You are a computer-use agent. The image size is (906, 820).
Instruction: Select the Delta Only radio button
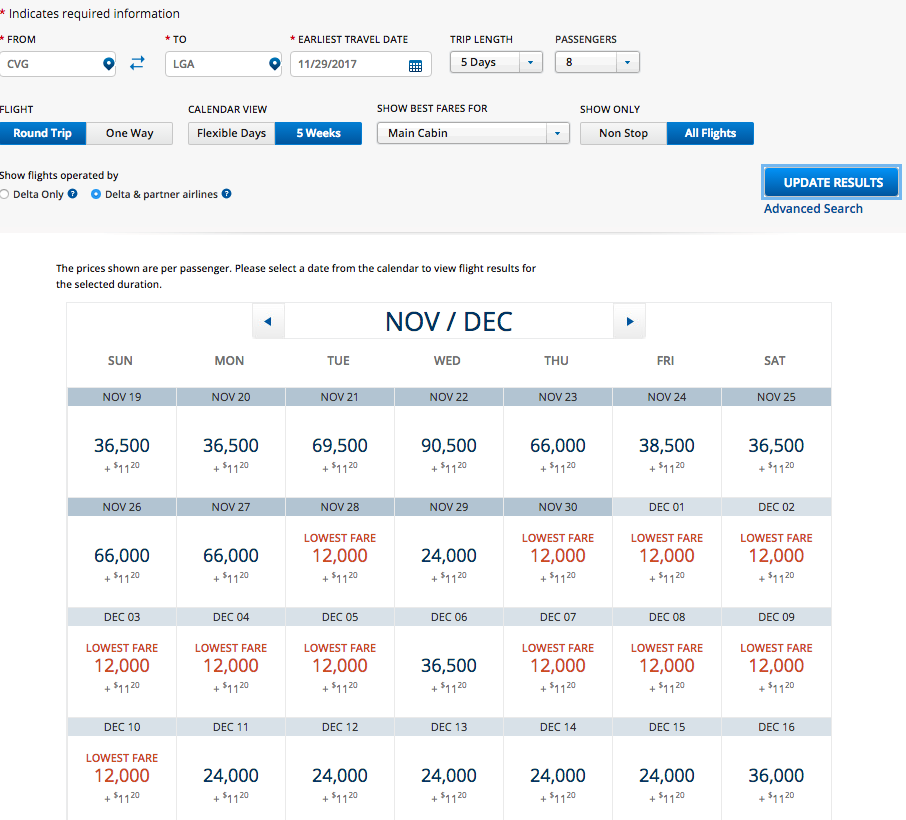coord(5,194)
